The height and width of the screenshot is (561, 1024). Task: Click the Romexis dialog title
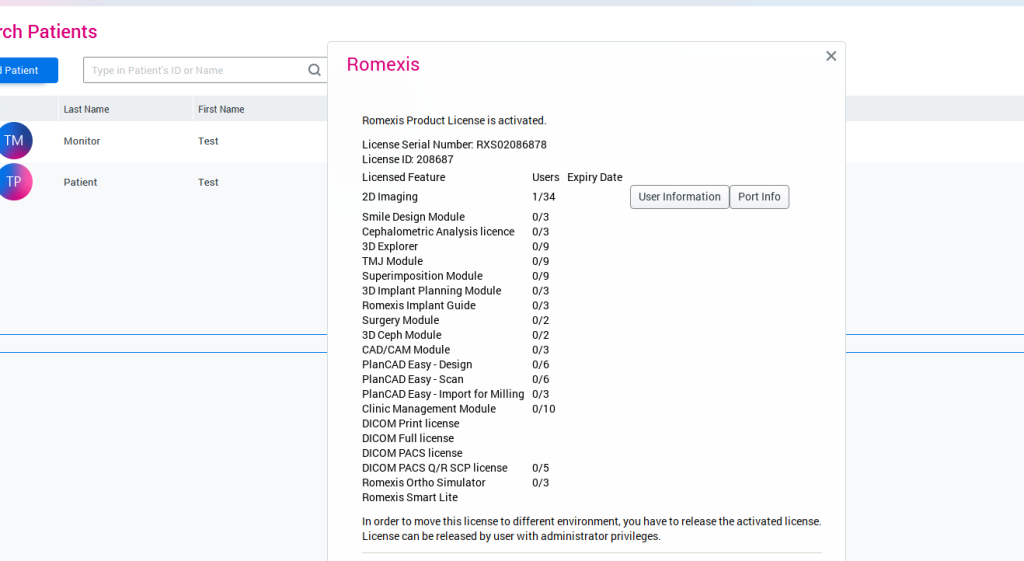click(383, 65)
